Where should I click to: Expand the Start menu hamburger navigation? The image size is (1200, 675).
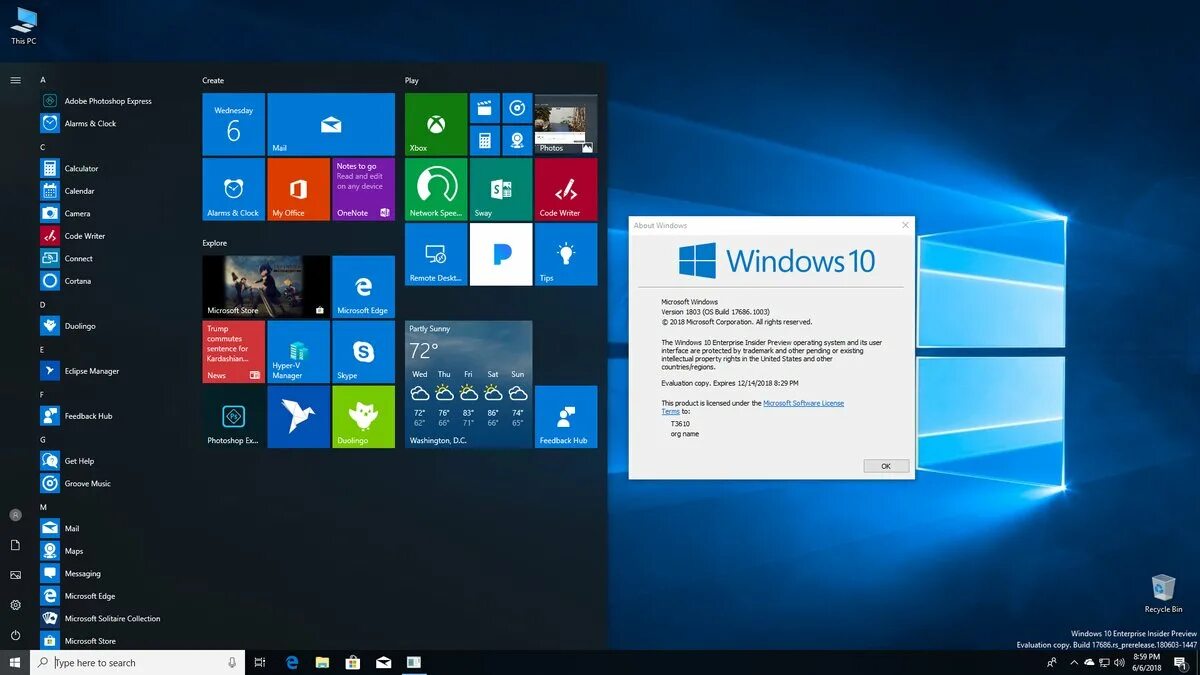(15, 80)
